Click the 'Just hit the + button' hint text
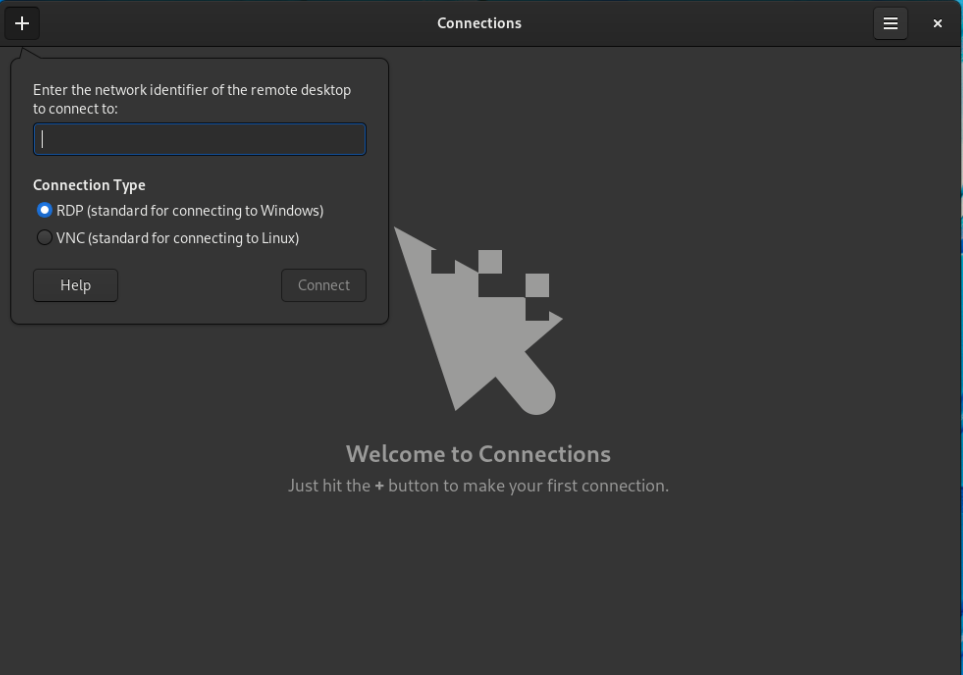963x675 pixels. [478, 486]
